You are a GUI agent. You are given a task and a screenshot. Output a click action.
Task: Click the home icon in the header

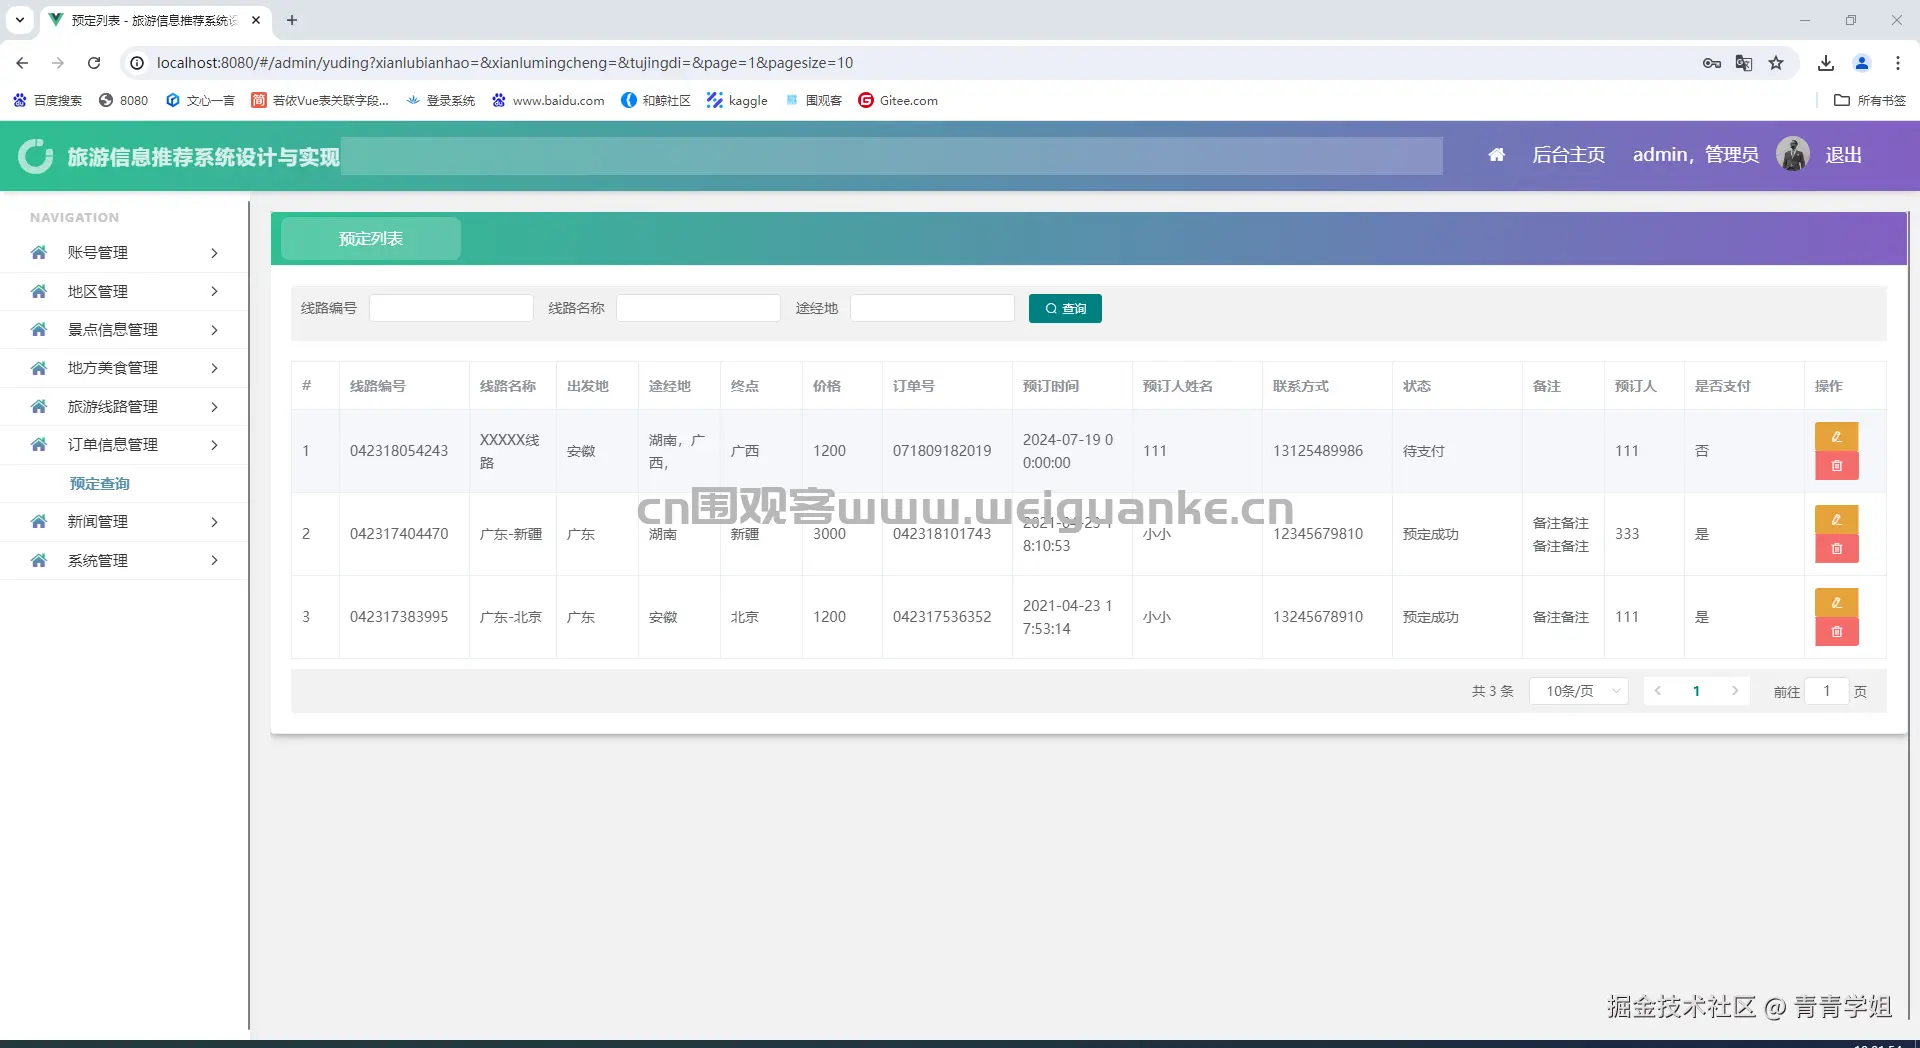[1496, 155]
